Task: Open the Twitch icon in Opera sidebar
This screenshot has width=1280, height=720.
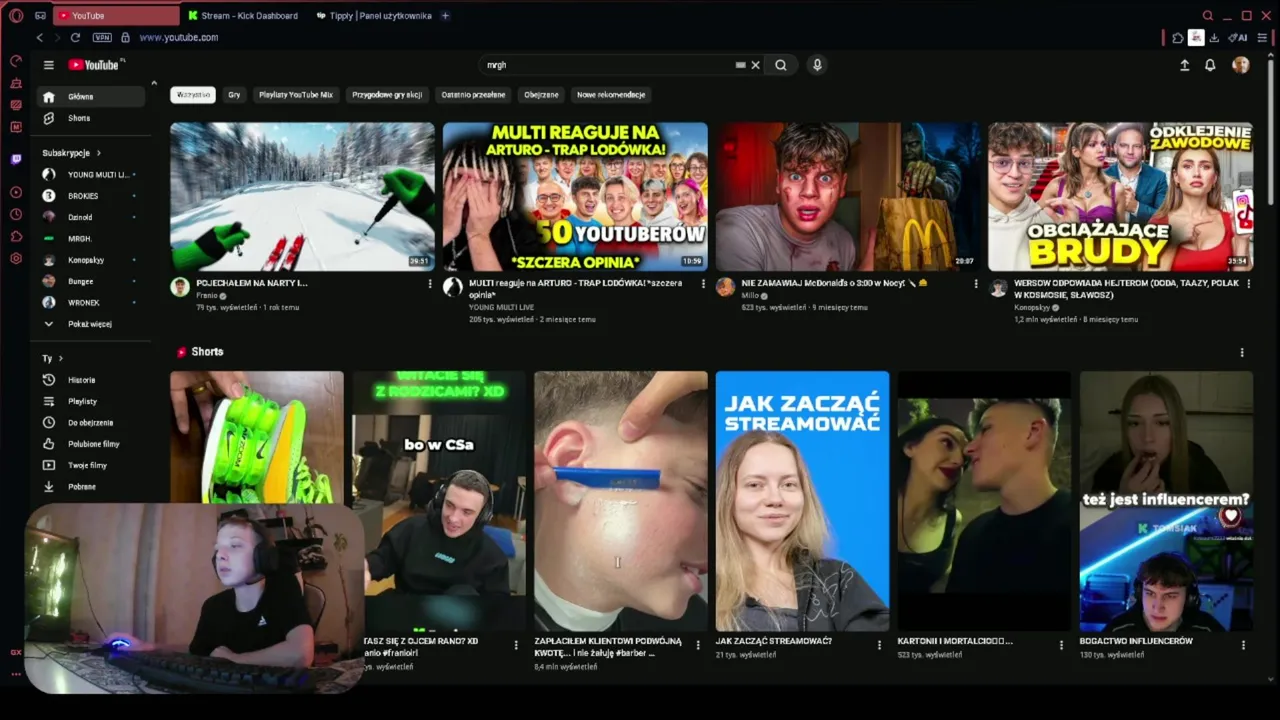Action: point(16,159)
